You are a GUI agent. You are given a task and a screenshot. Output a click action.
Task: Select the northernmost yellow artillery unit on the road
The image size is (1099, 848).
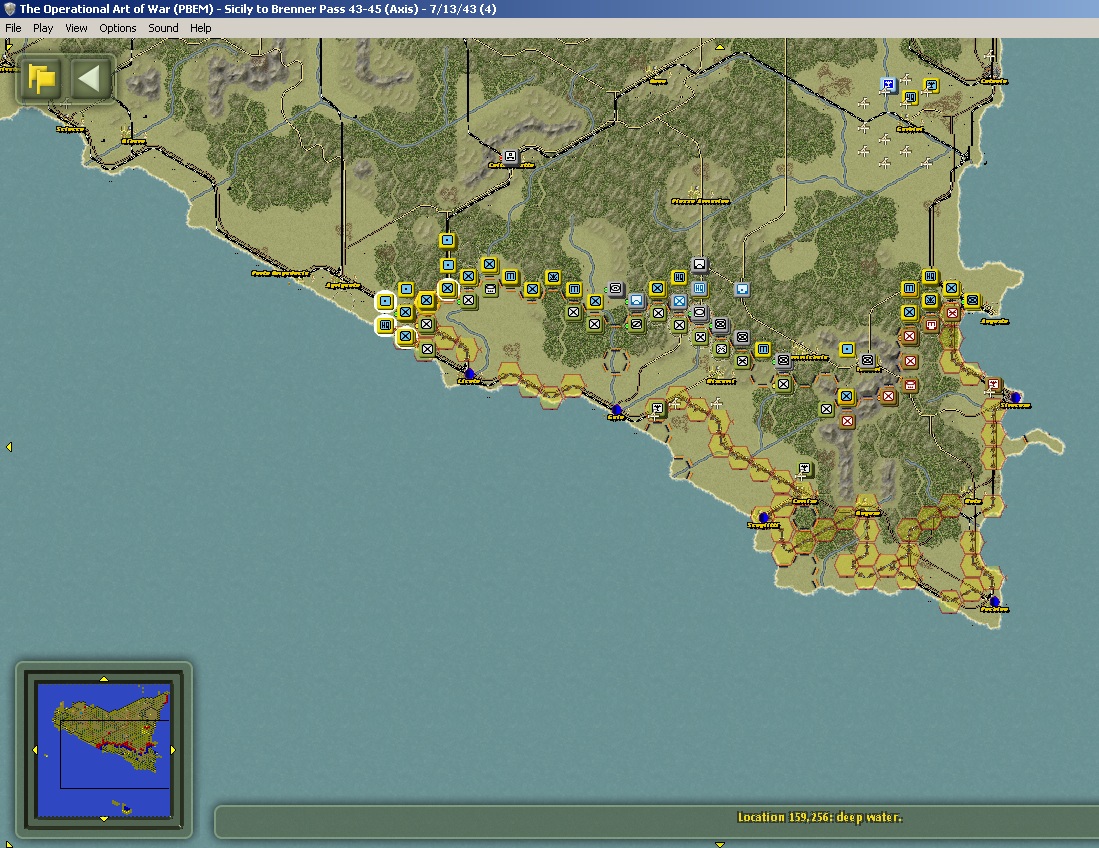tap(447, 240)
